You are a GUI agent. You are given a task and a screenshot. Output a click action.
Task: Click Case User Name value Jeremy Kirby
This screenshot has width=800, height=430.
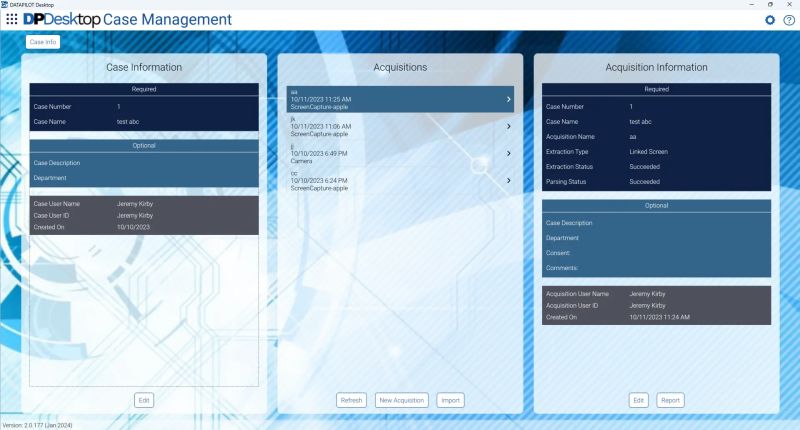[x=135, y=204]
